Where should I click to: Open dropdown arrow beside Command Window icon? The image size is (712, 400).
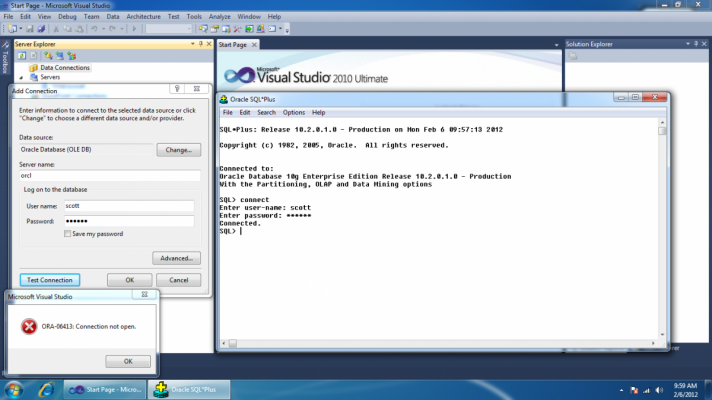pyautogui.click(x=280, y=29)
